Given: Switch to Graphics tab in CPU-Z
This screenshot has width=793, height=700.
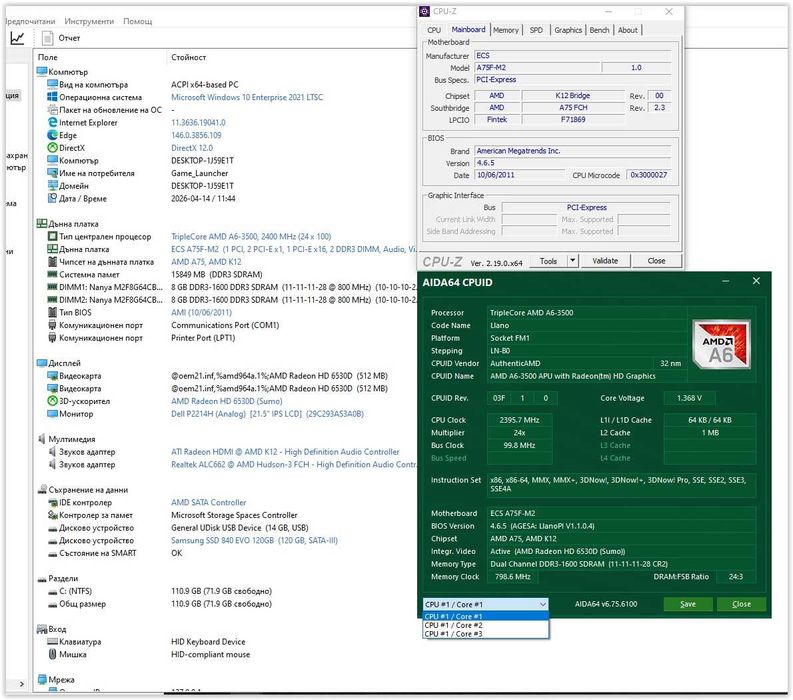Looking at the screenshot, I should pyautogui.click(x=568, y=30).
